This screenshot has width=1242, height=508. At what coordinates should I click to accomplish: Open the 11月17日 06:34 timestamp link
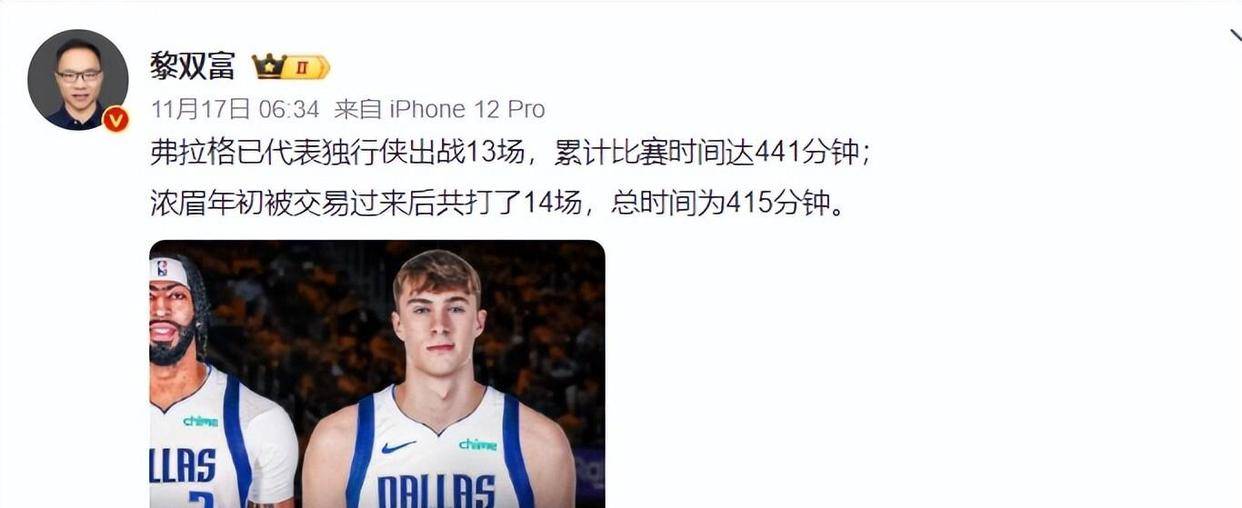(x=235, y=109)
